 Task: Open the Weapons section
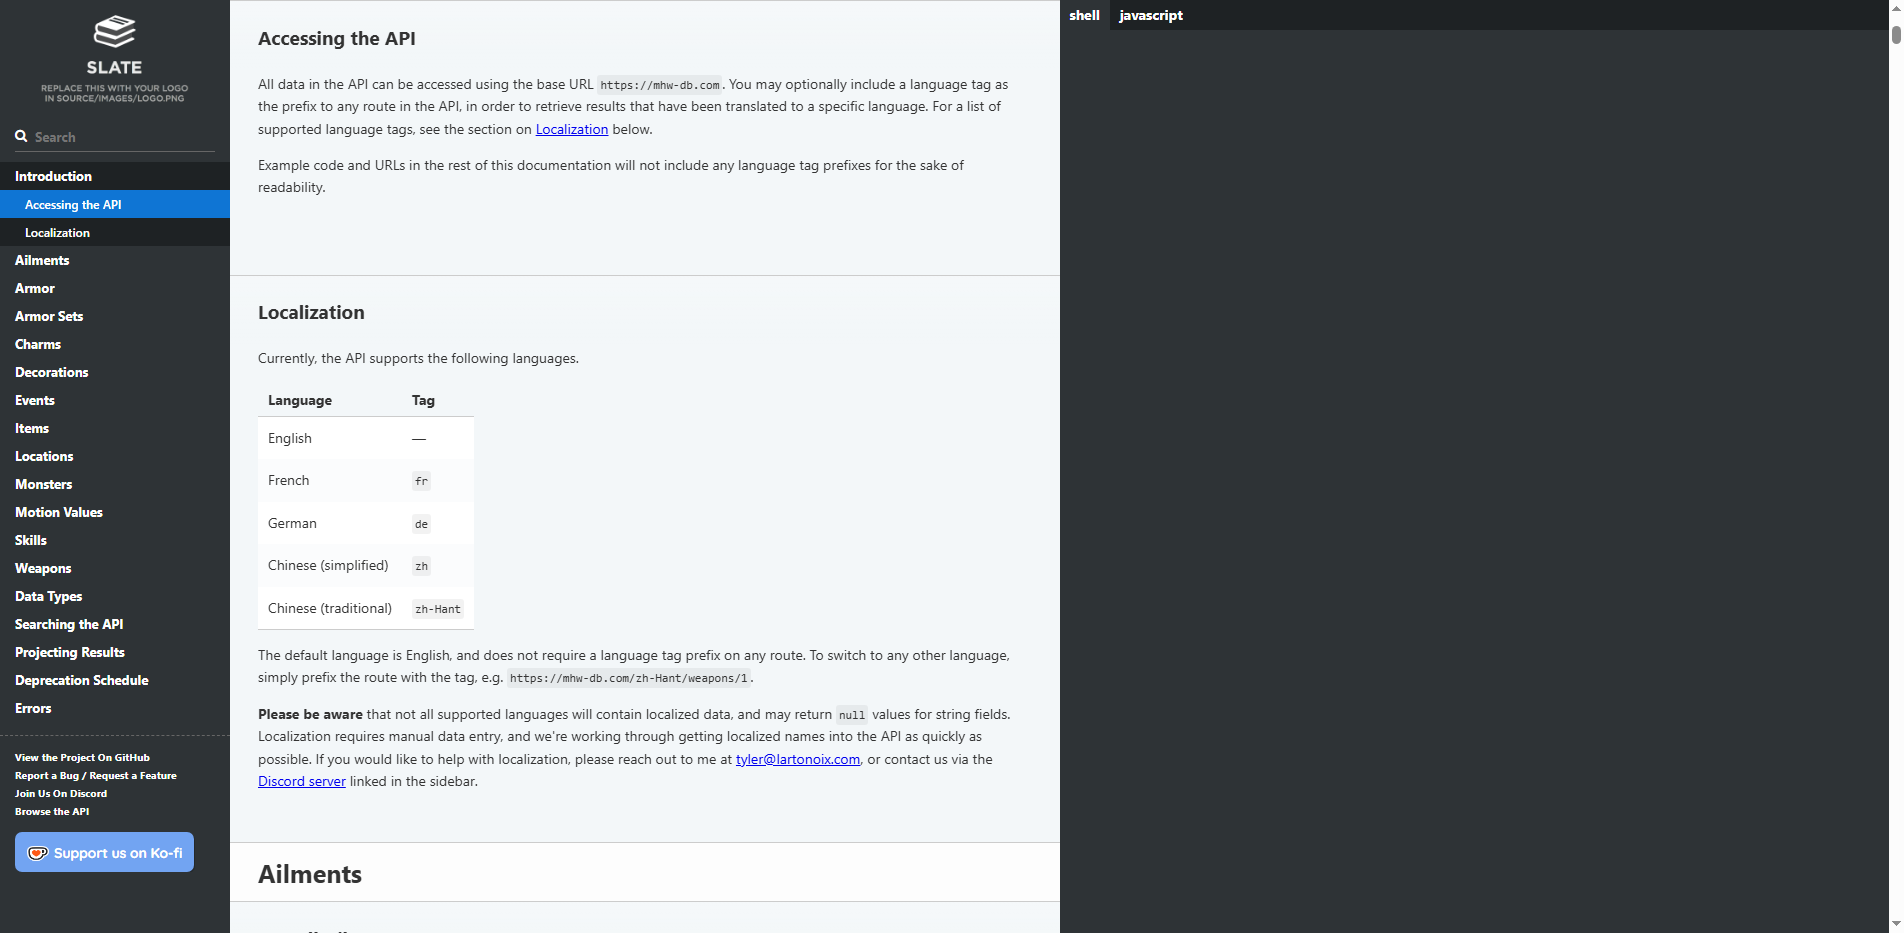click(115, 568)
